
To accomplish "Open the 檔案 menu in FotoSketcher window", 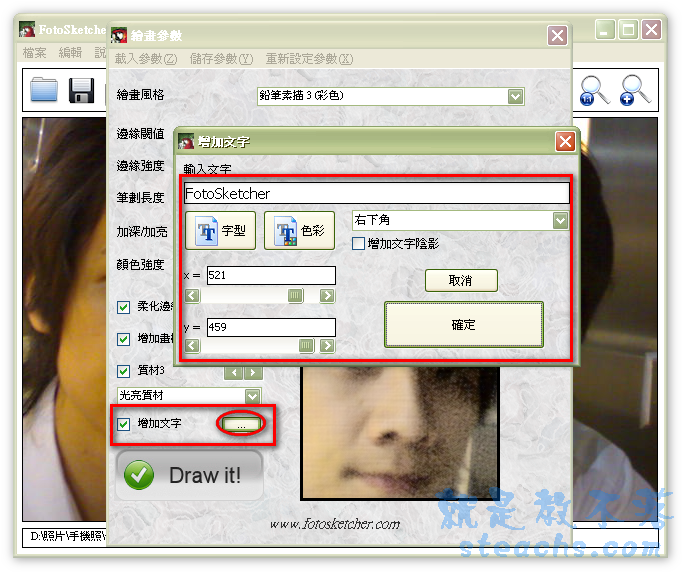I will click(34, 53).
